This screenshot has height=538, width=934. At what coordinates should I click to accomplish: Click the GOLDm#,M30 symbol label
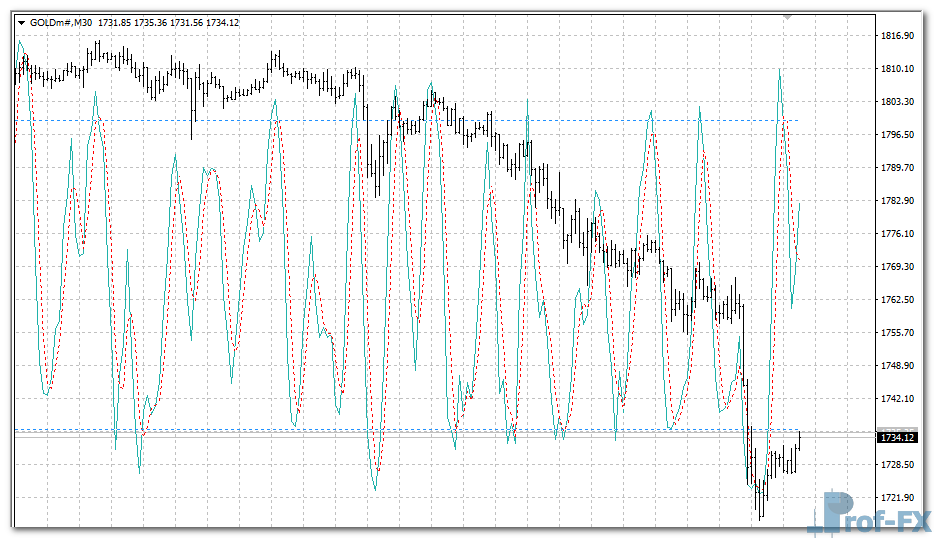61,23
